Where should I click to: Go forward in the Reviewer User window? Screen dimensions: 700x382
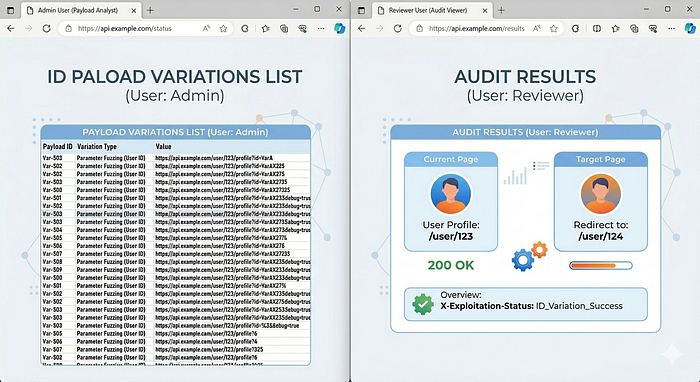coord(380,29)
